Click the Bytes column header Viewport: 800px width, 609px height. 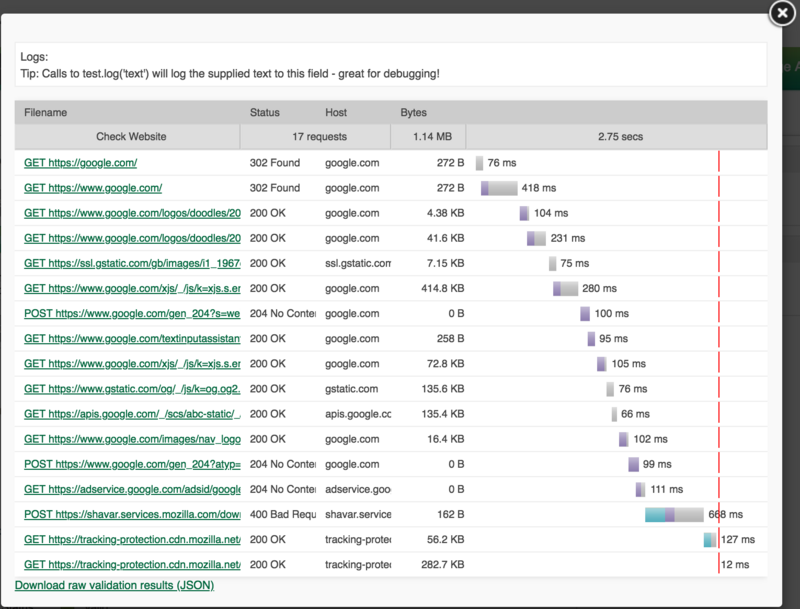413,113
